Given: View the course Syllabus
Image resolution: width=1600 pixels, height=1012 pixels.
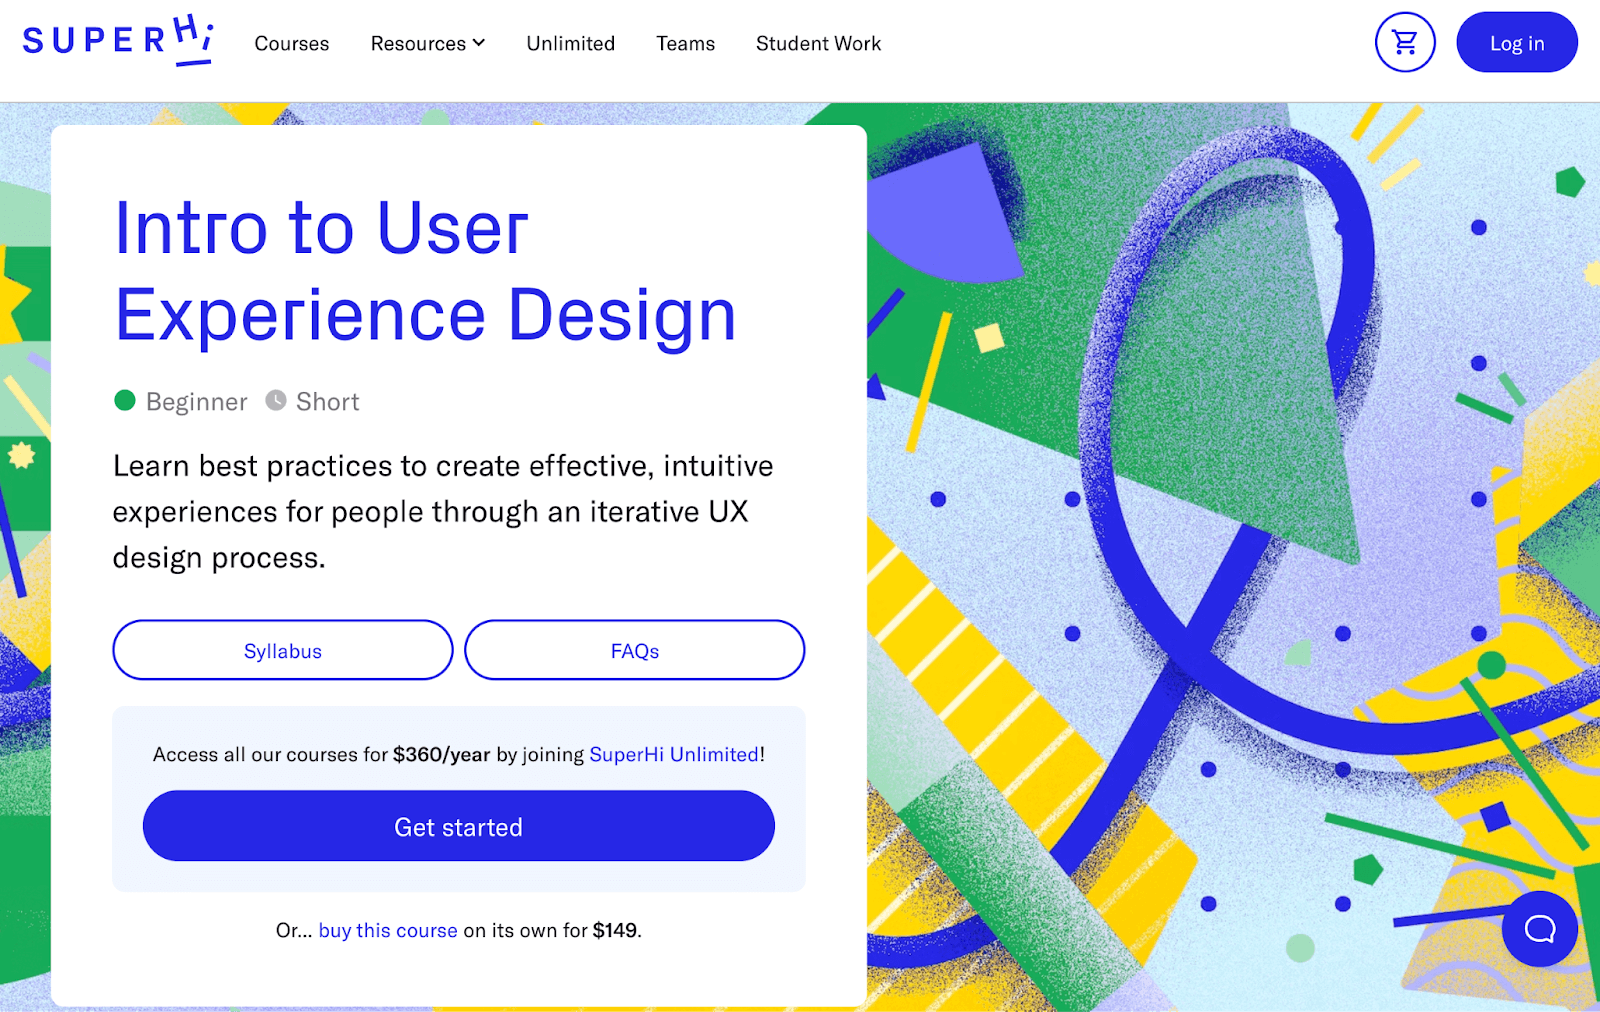Looking at the screenshot, I should click(283, 651).
